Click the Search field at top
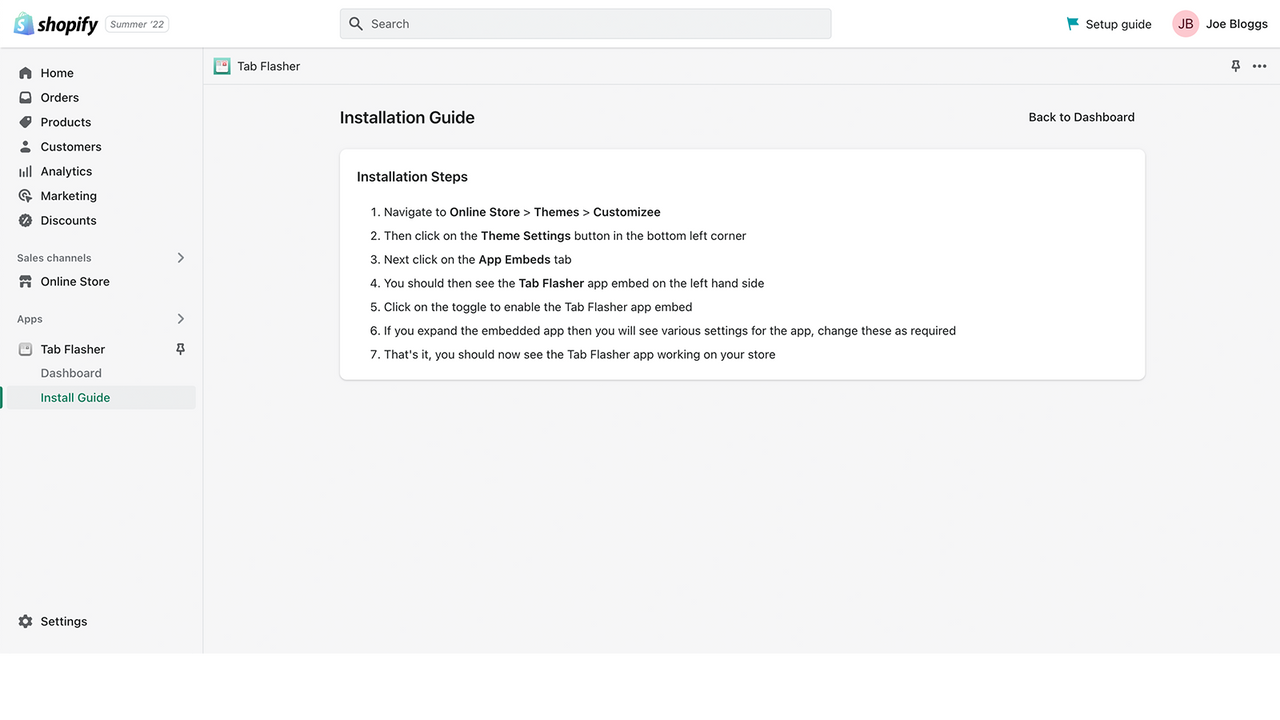The image size is (1280, 720). pyautogui.click(x=585, y=23)
